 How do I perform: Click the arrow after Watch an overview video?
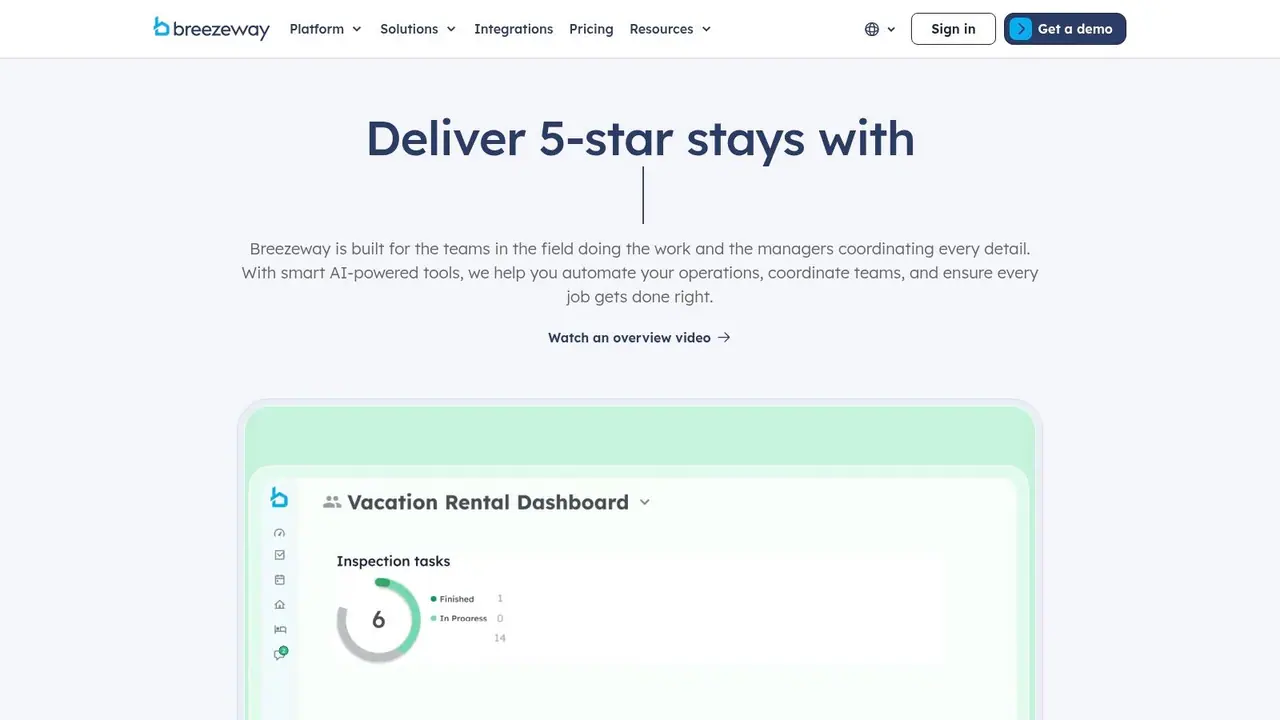[724, 338]
